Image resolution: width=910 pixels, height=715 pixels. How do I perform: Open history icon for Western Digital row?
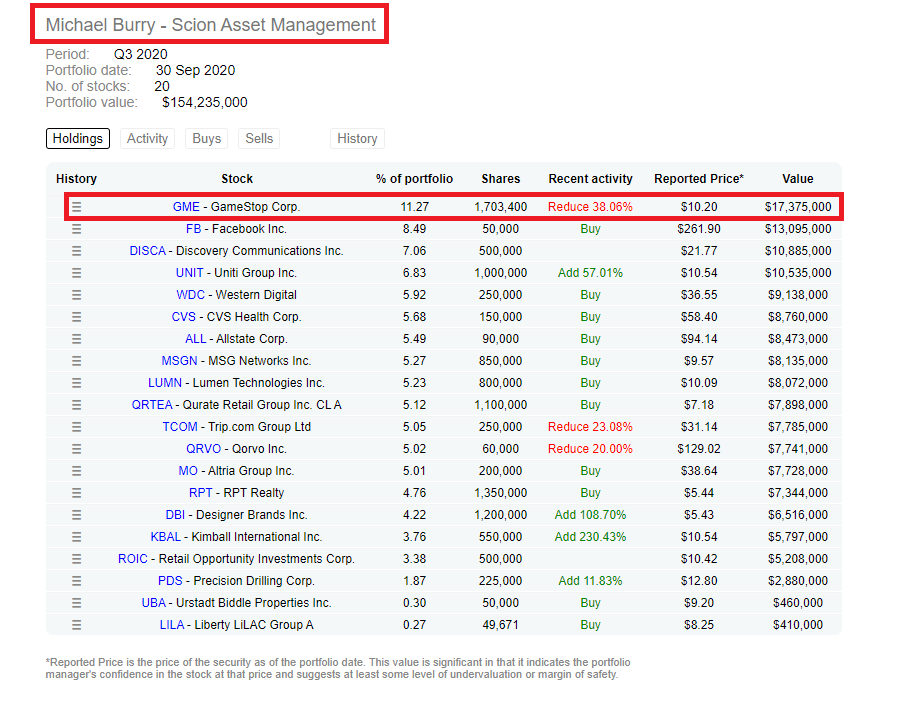click(77, 295)
